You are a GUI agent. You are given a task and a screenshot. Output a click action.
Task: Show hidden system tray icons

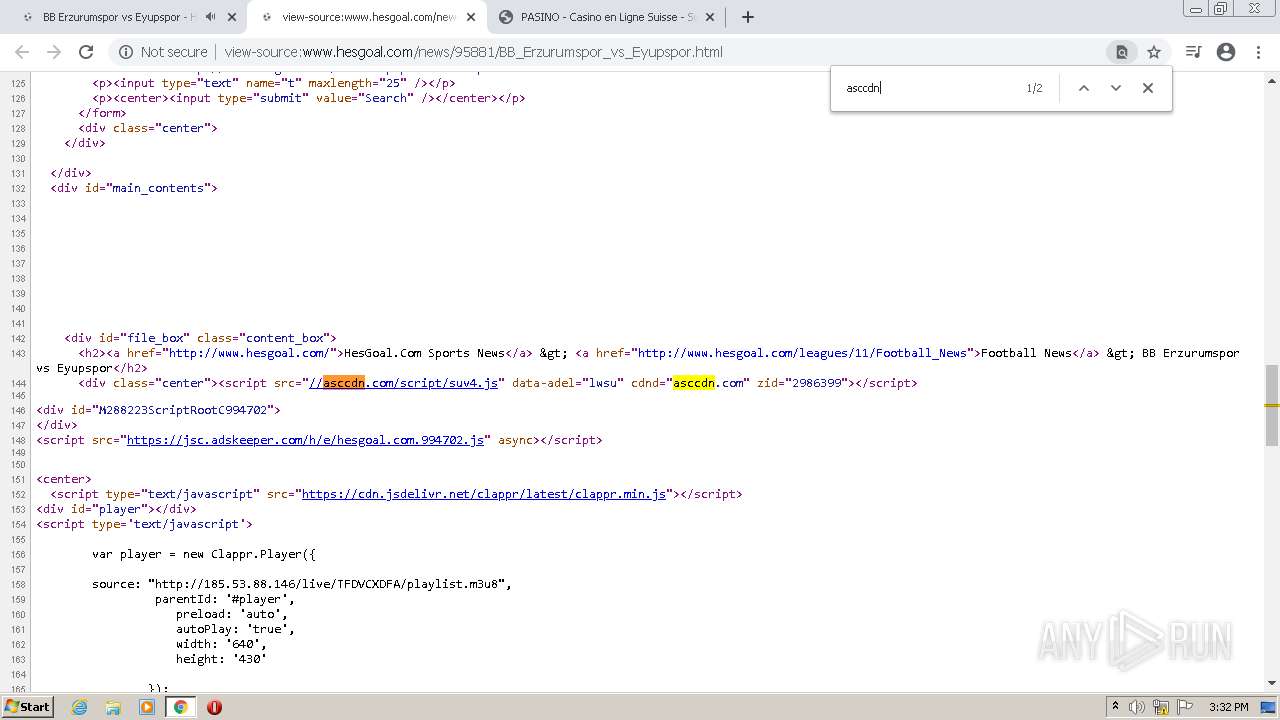tap(1115, 707)
